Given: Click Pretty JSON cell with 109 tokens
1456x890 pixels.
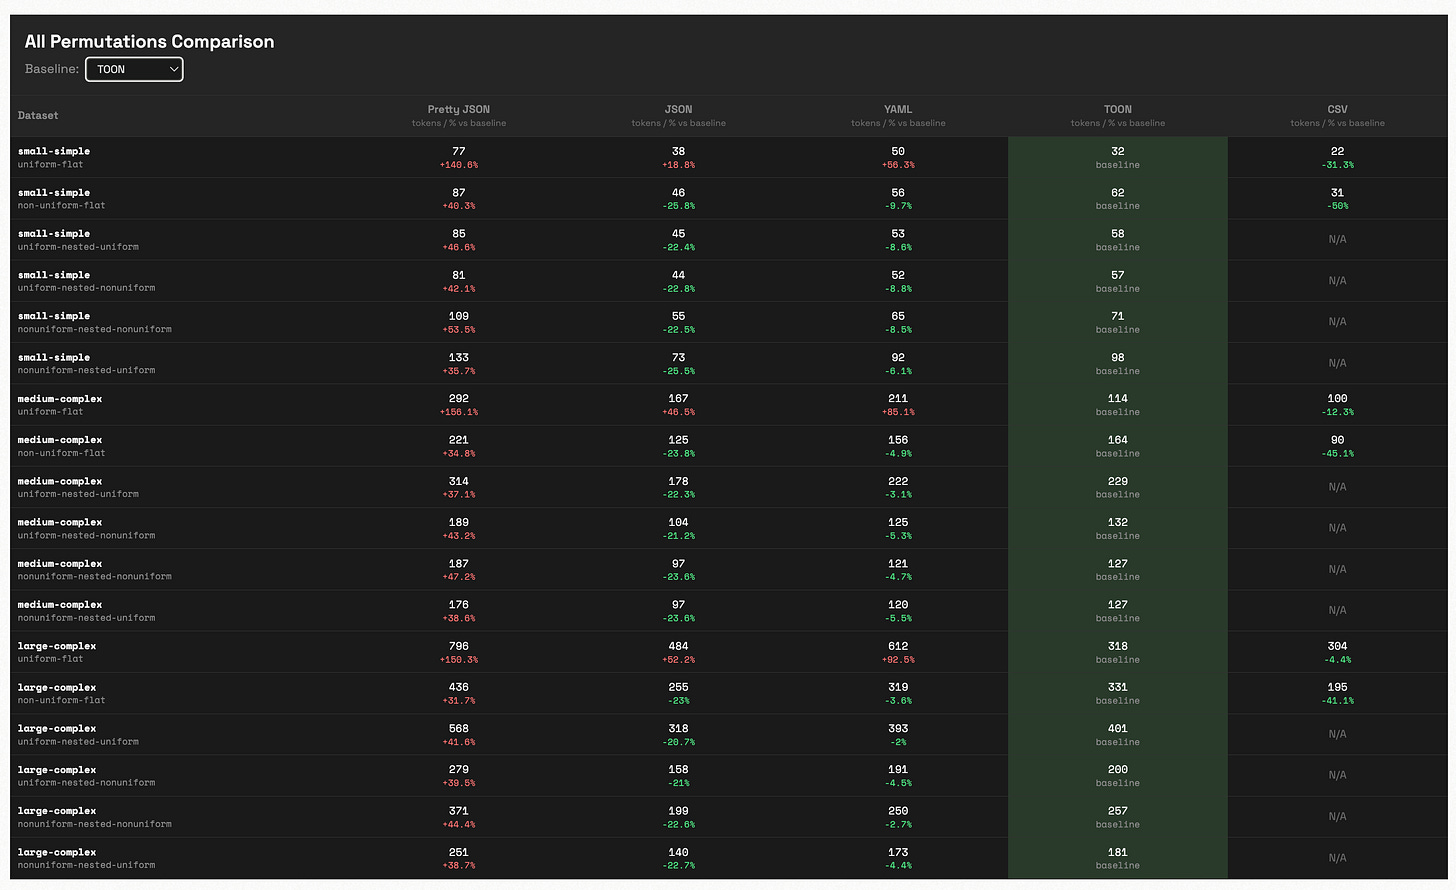Looking at the screenshot, I should coord(459,322).
